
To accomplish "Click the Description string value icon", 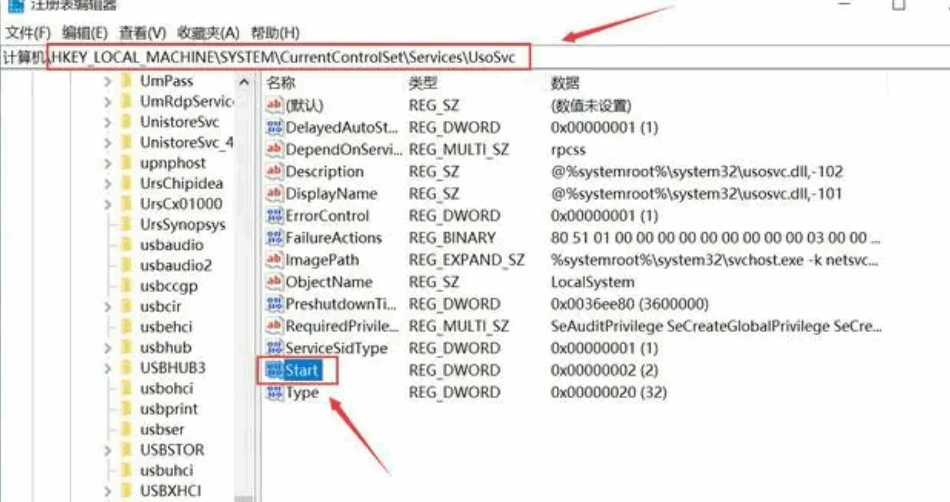I will (x=274, y=171).
